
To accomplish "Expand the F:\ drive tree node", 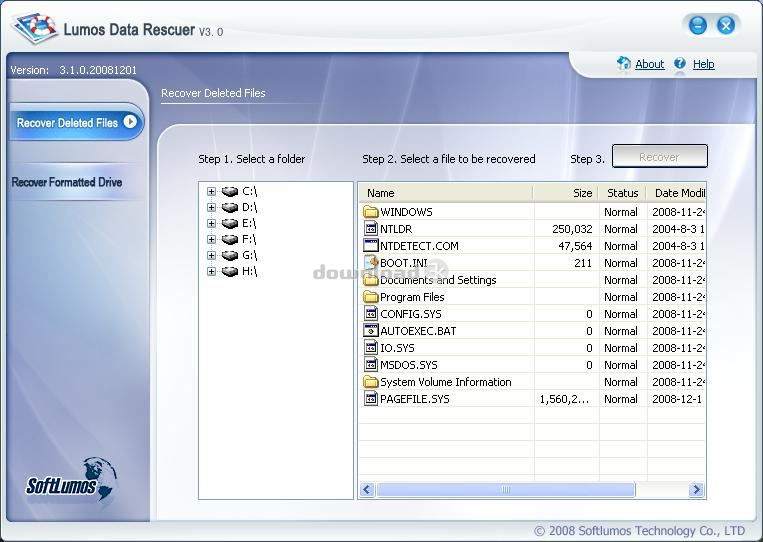I will pyautogui.click(x=211, y=239).
